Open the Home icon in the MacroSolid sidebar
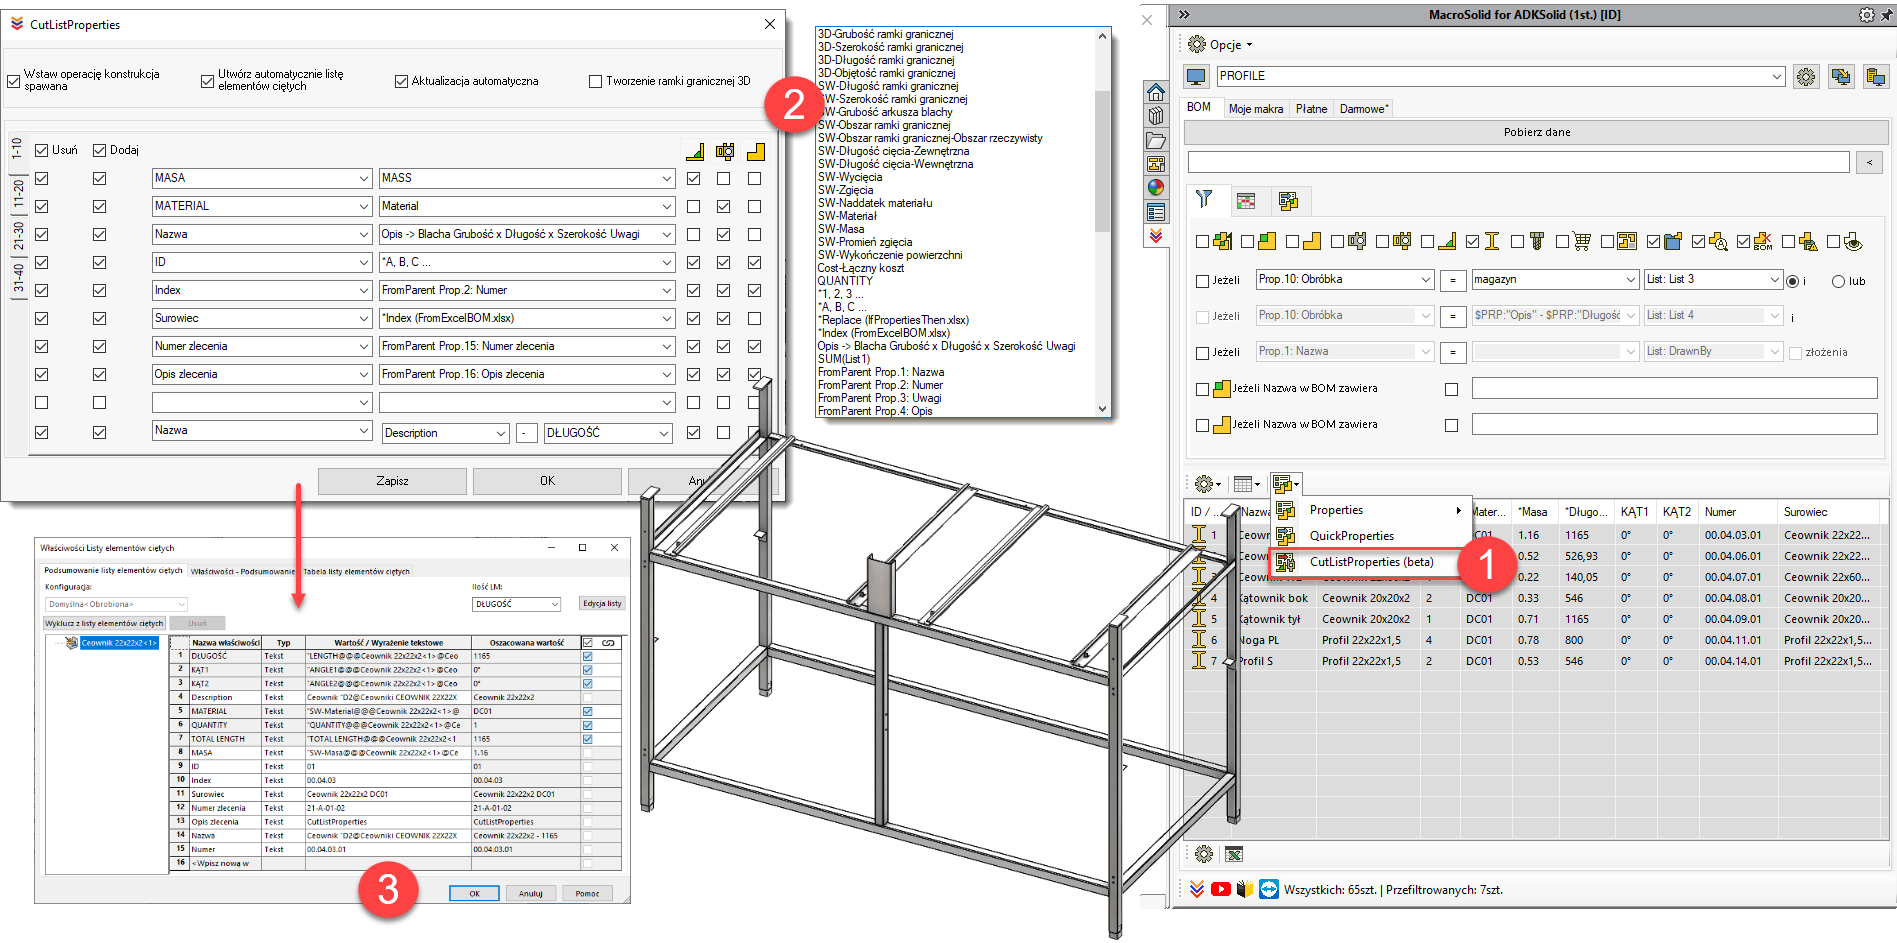 pos(1156,92)
